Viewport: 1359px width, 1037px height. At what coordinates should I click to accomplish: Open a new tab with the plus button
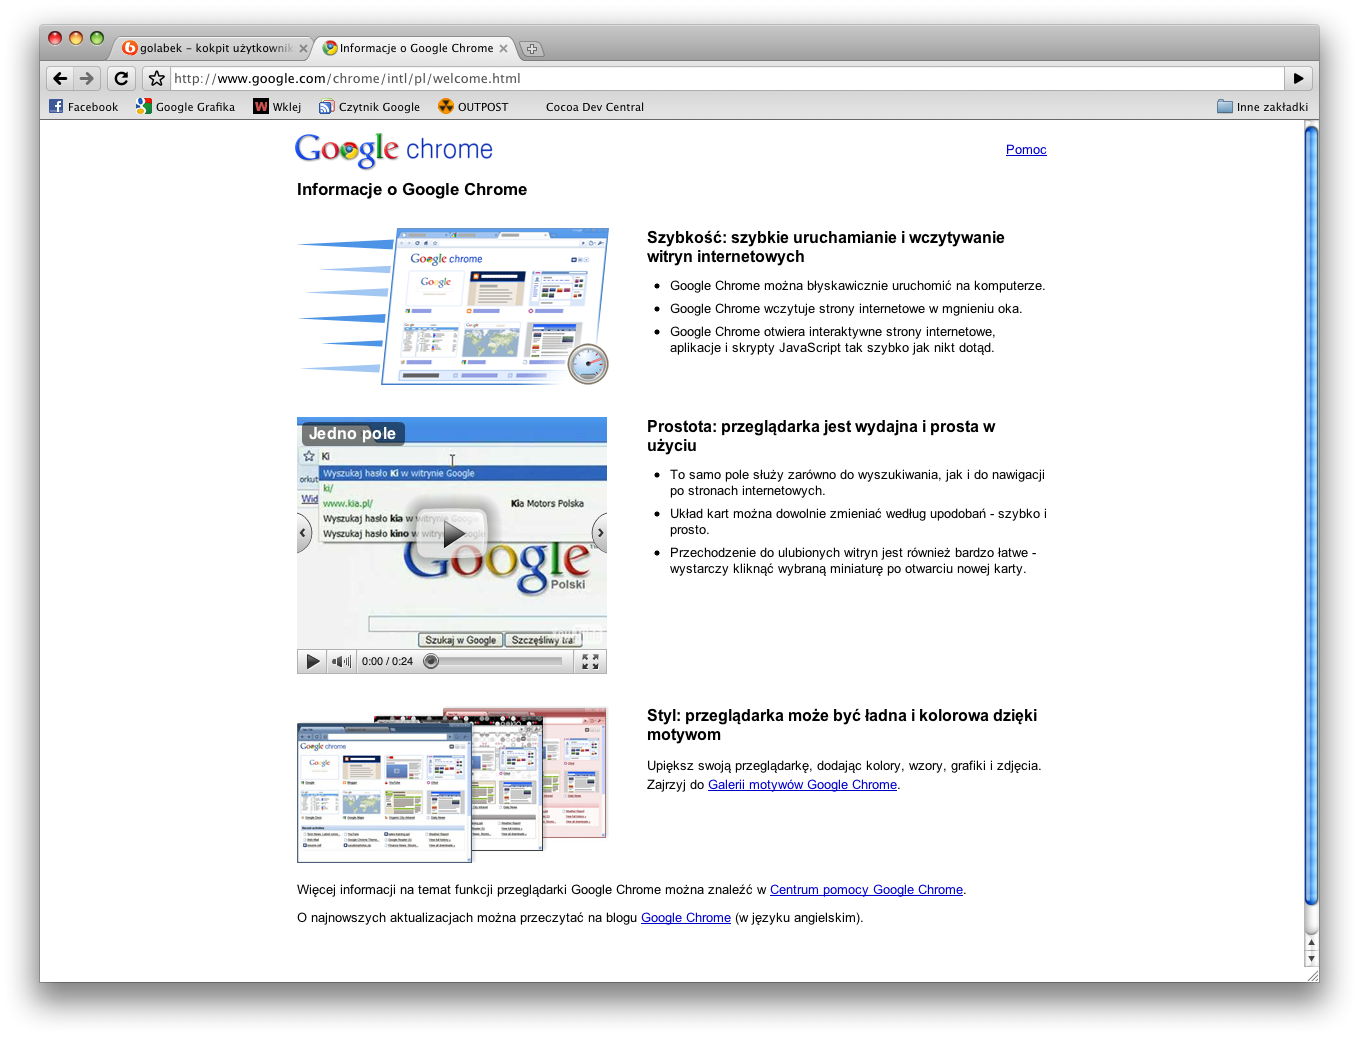click(532, 48)
